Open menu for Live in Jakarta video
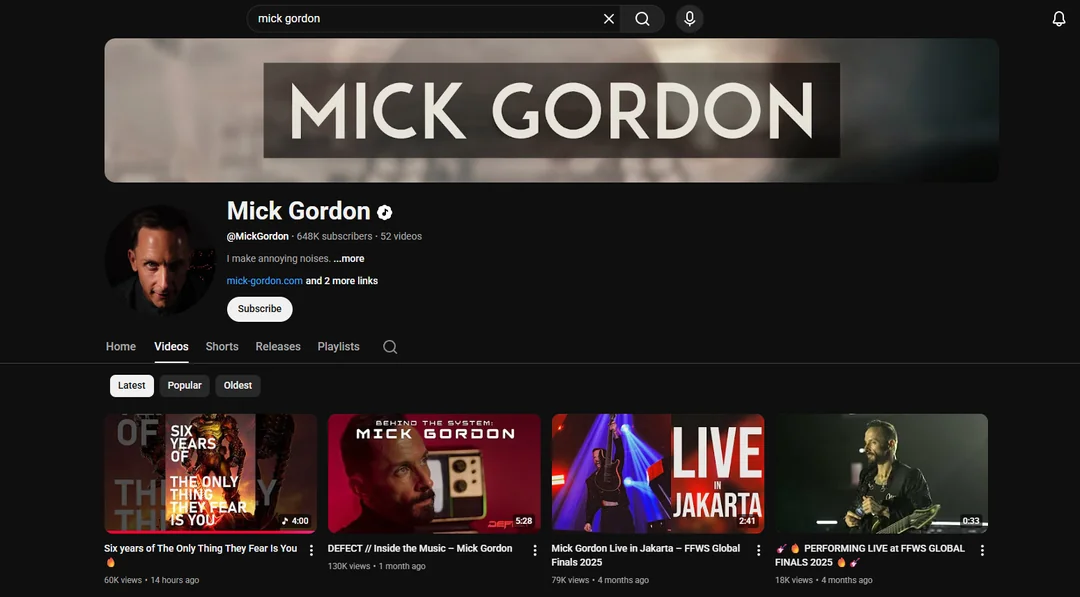Viewport: 1080px width, 597px height. click(758, 550)
